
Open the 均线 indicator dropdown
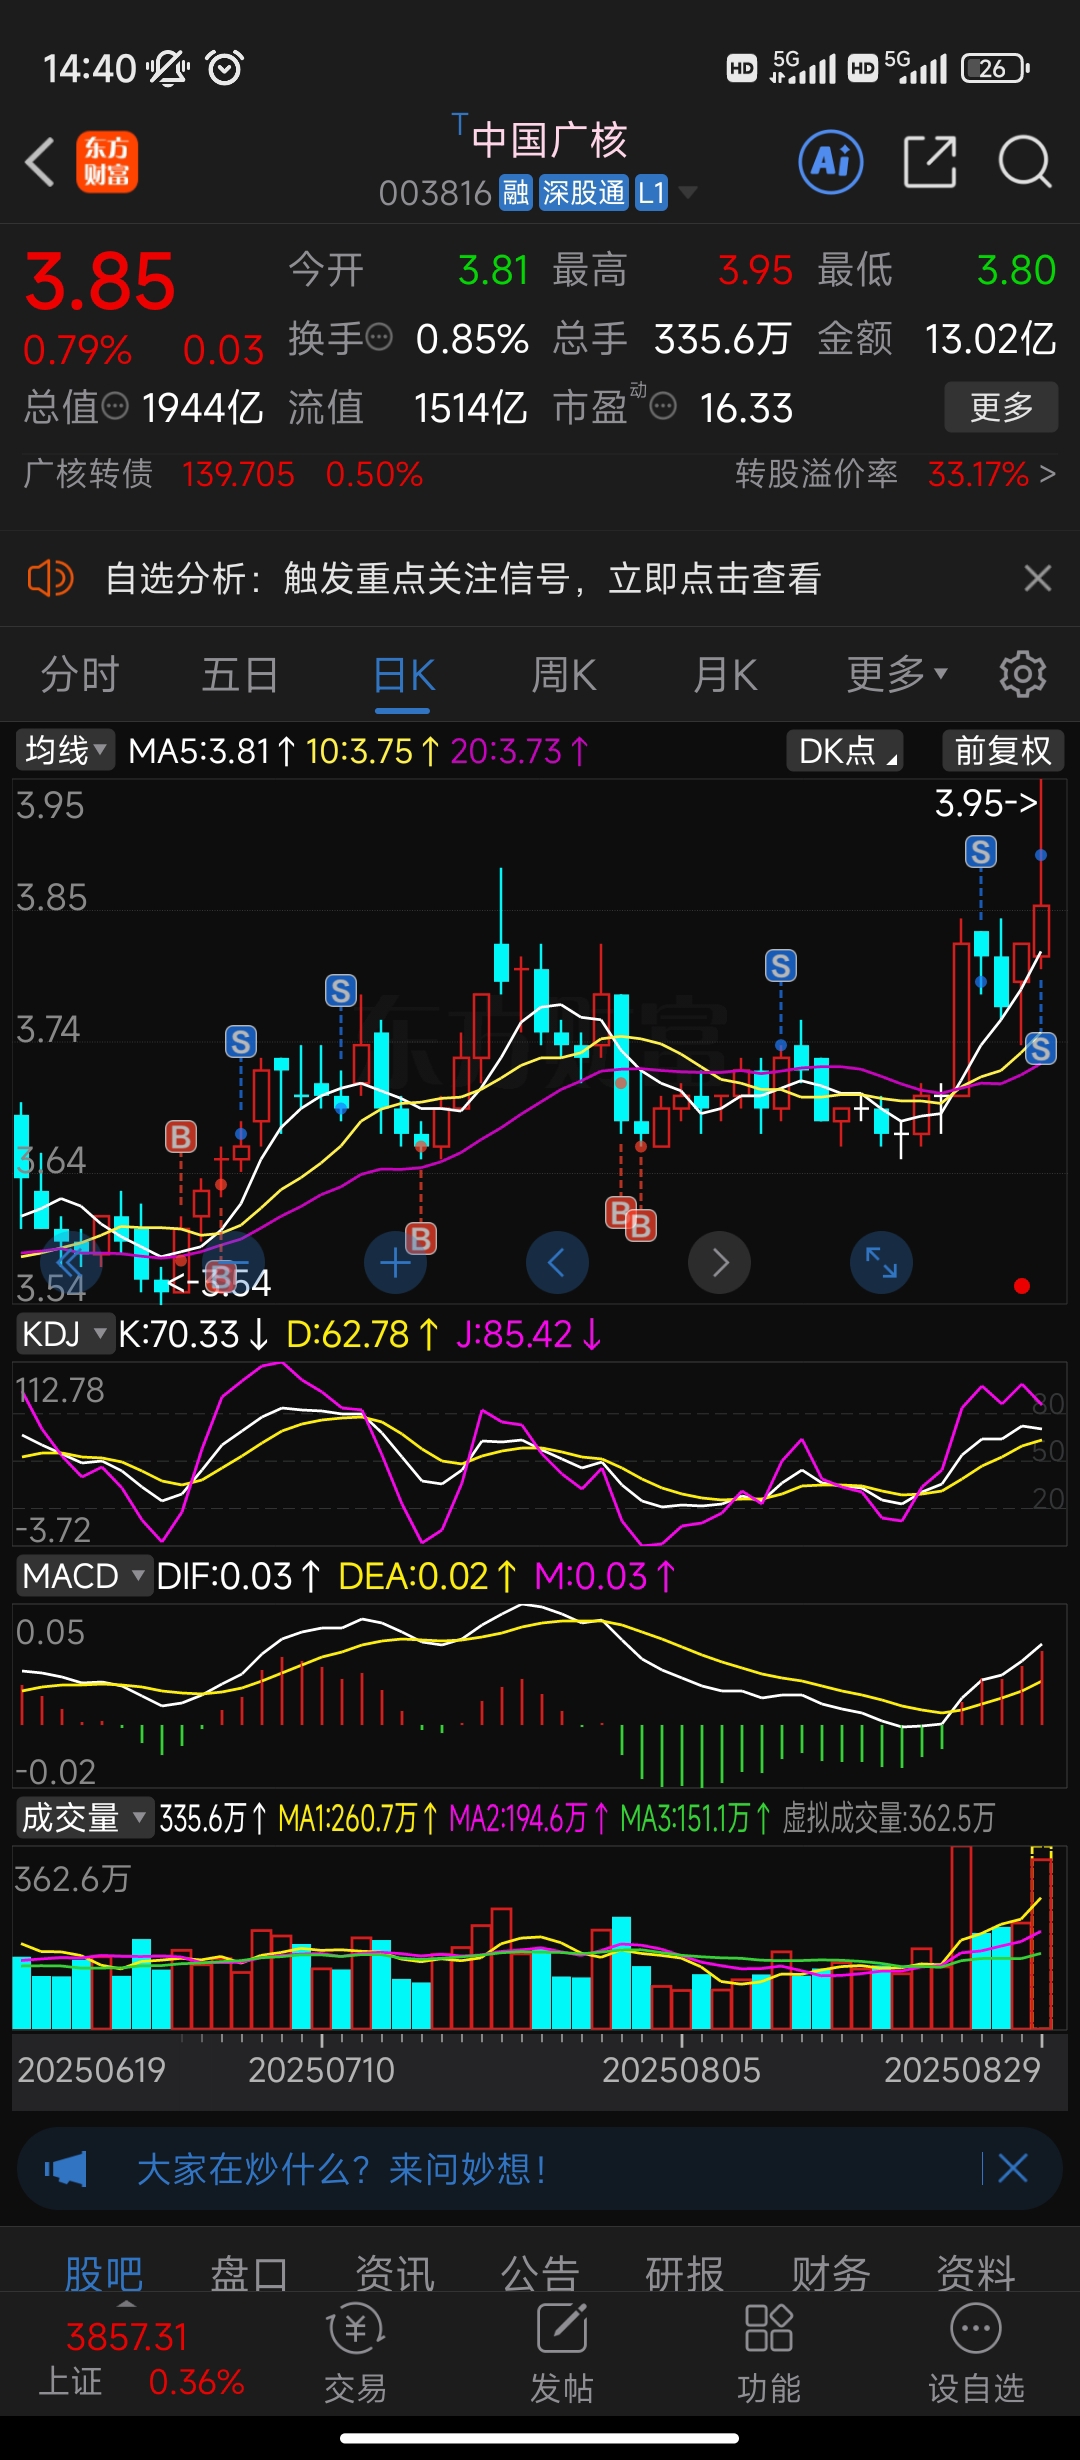pos(65,750)
